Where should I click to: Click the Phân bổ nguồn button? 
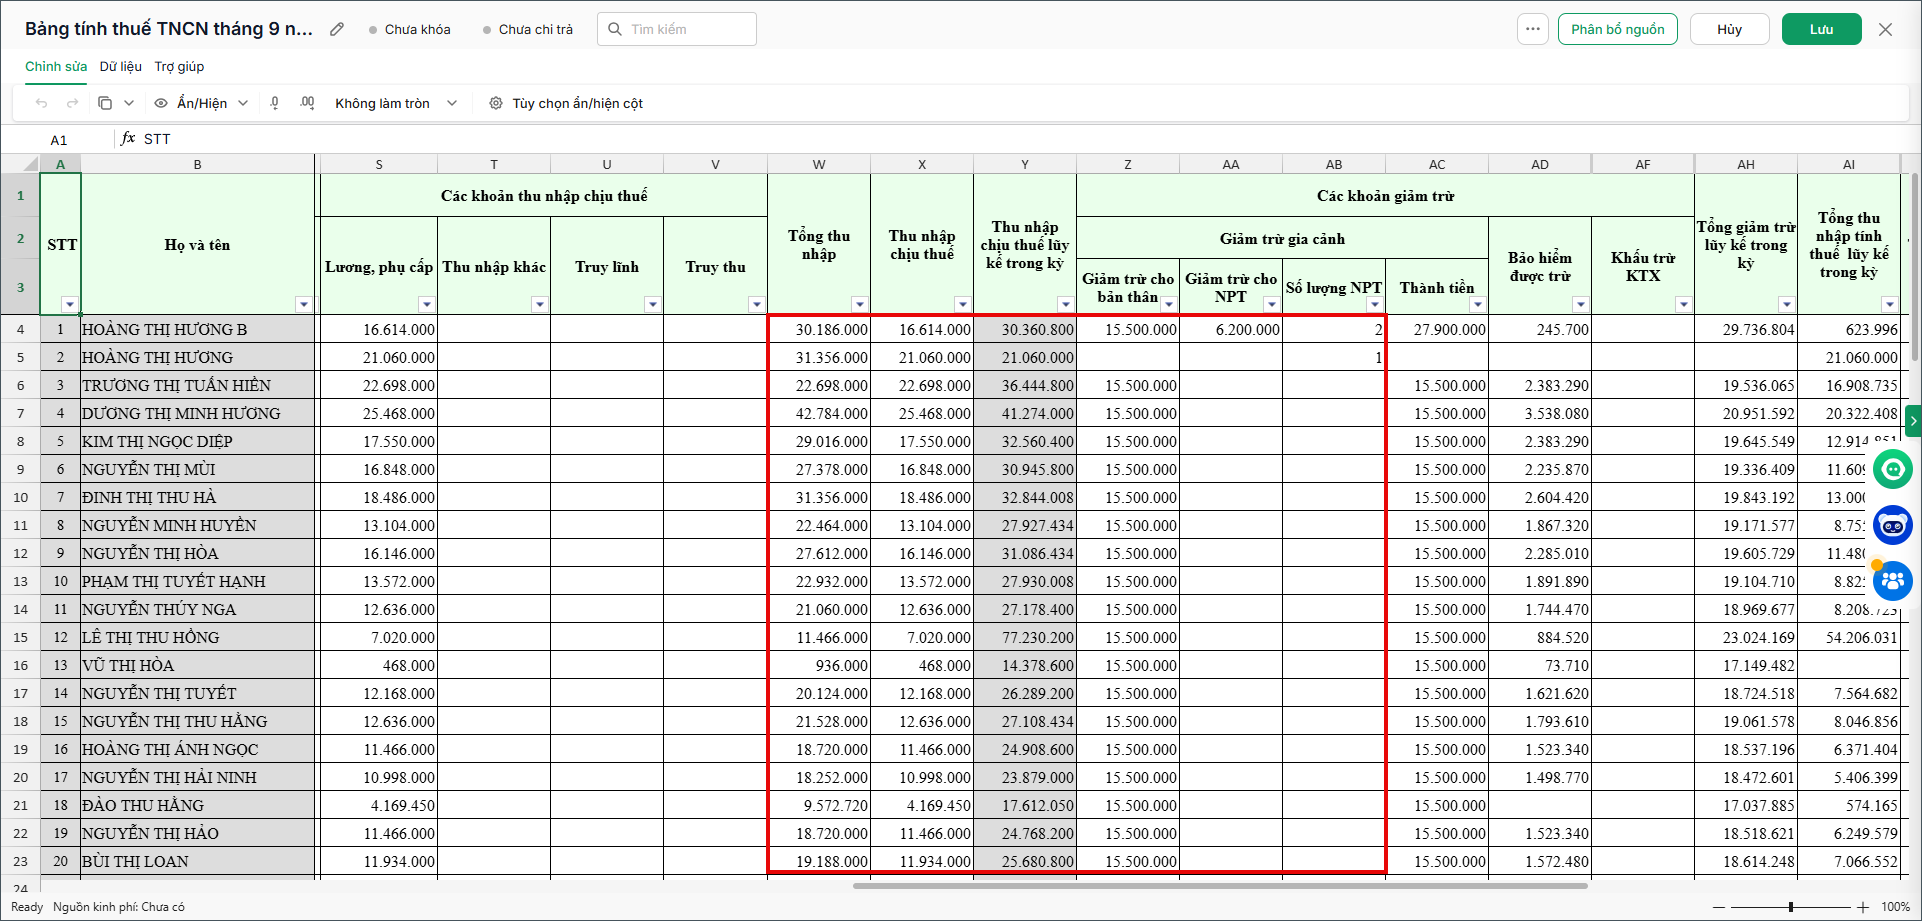pyautogui.click(x=1617, y=29)
